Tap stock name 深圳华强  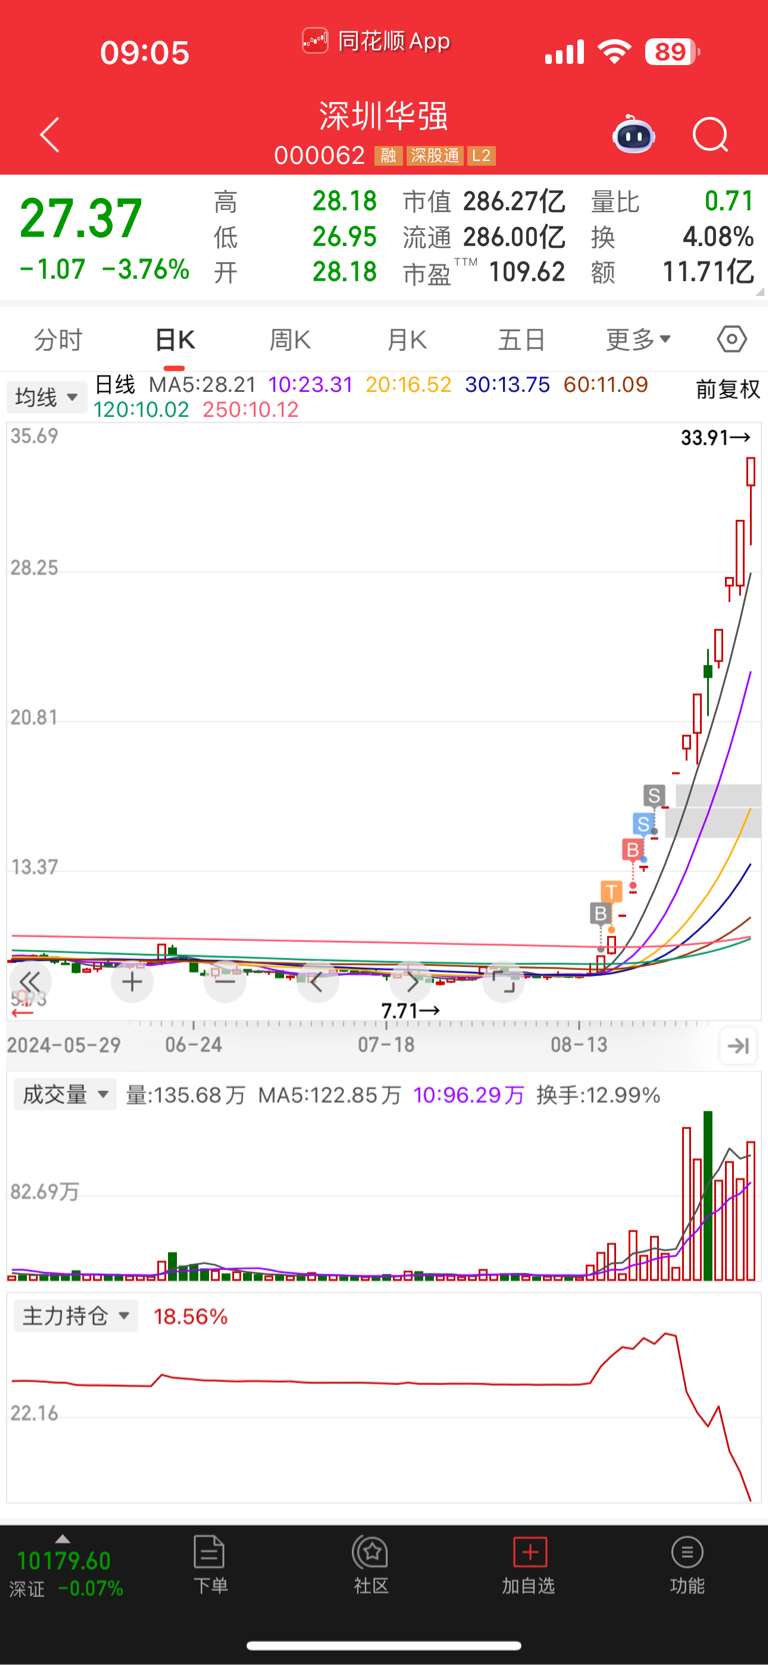[384, 116]
